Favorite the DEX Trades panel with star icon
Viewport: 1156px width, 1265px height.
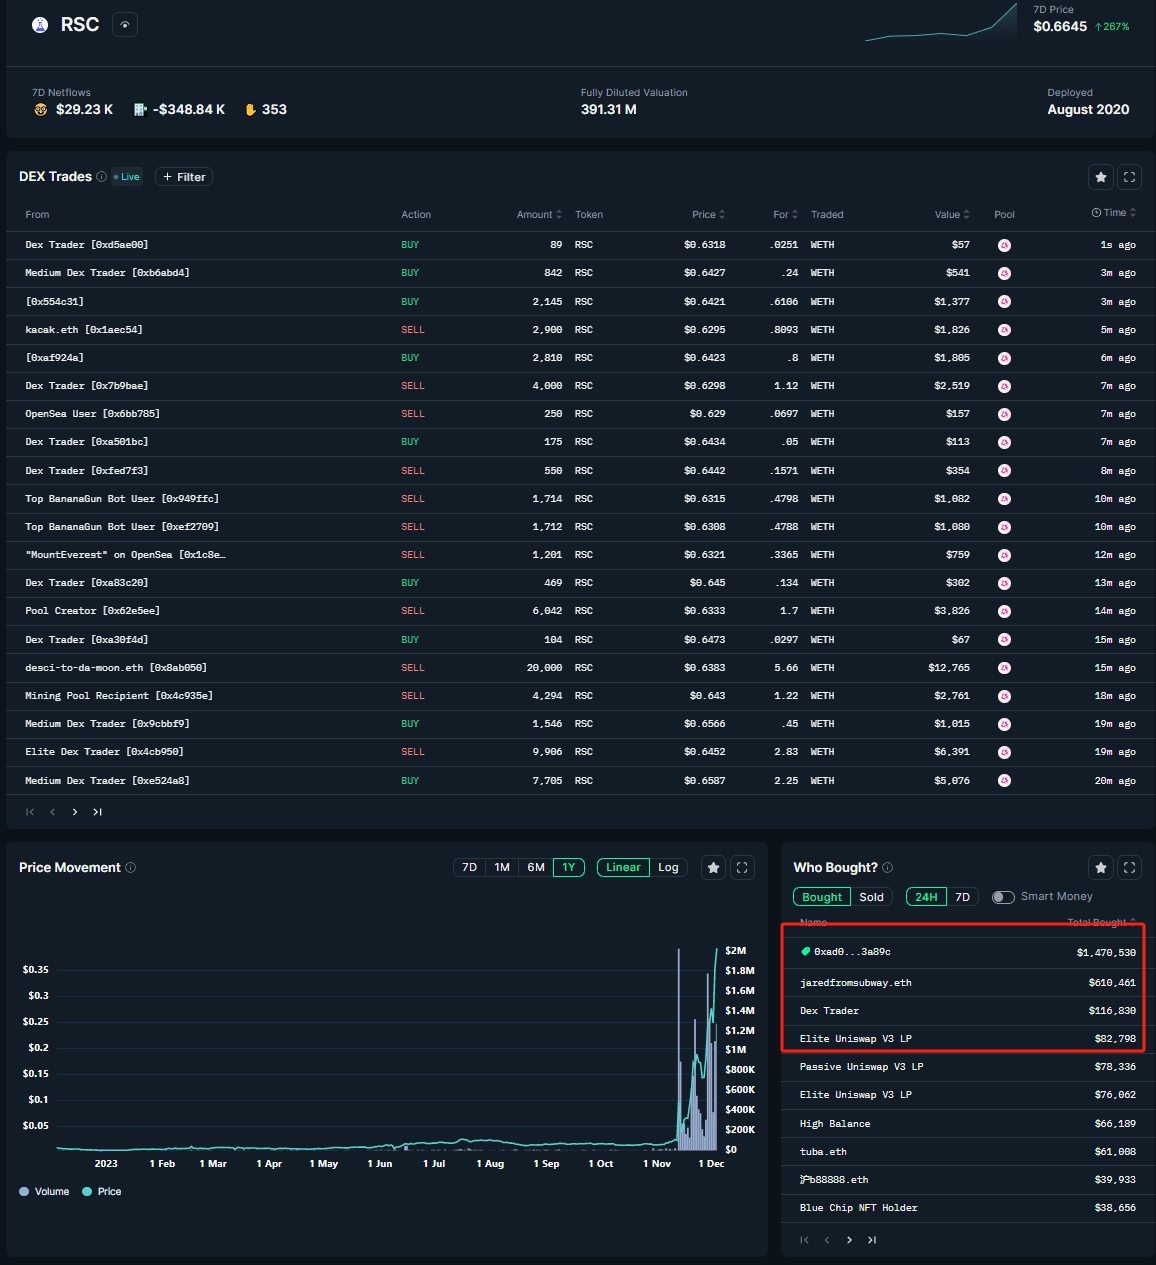pyautogui.click(x=1101, y=177)
